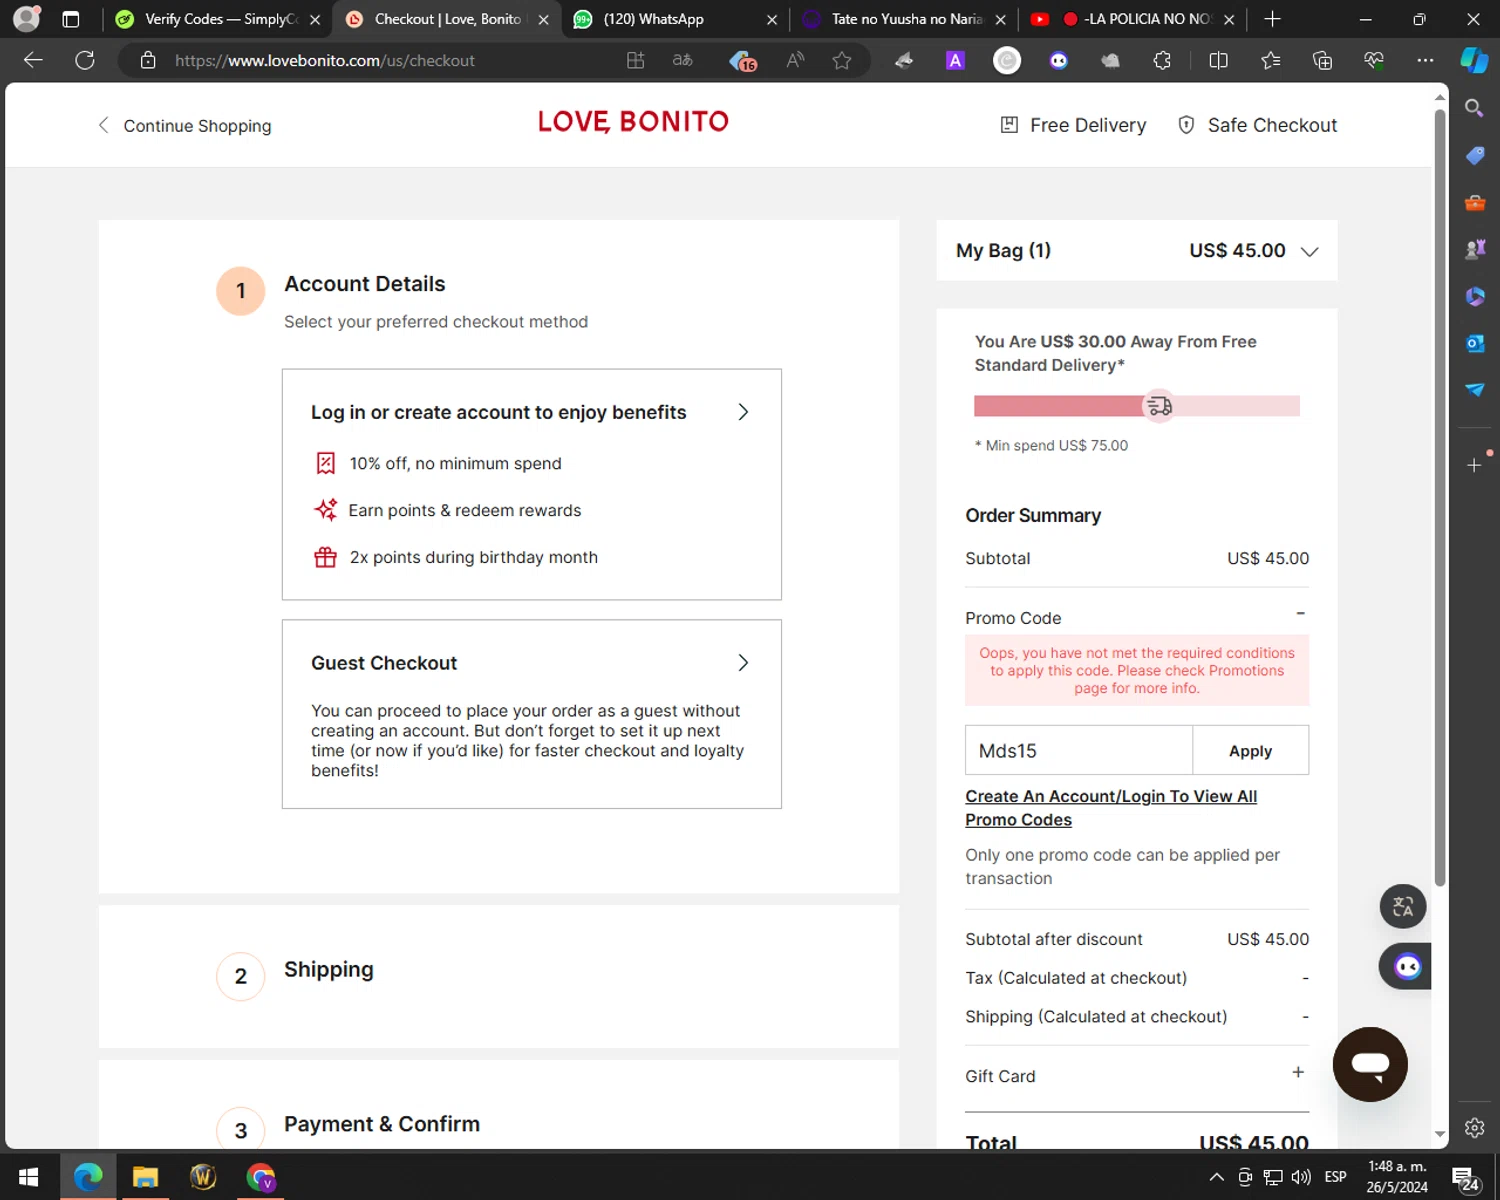This screenshot has height=1200, width=1500.
Task: Click the page vertical scrollbar
Action: coord(1440,497)
